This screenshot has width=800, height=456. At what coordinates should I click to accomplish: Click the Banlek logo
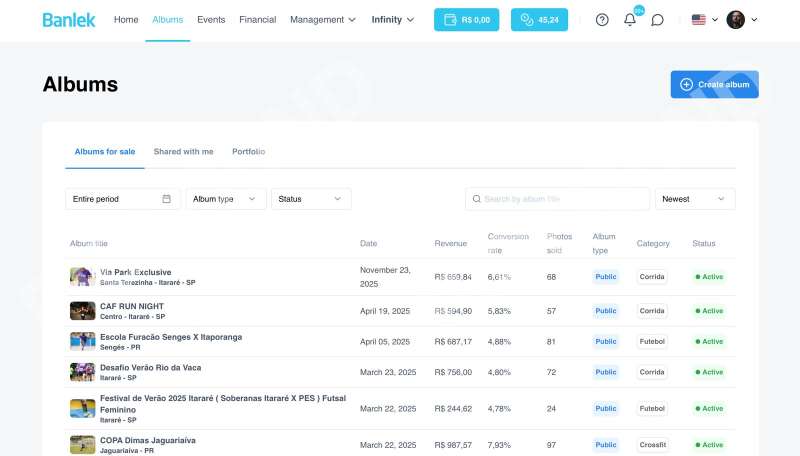tap(69, 20)
